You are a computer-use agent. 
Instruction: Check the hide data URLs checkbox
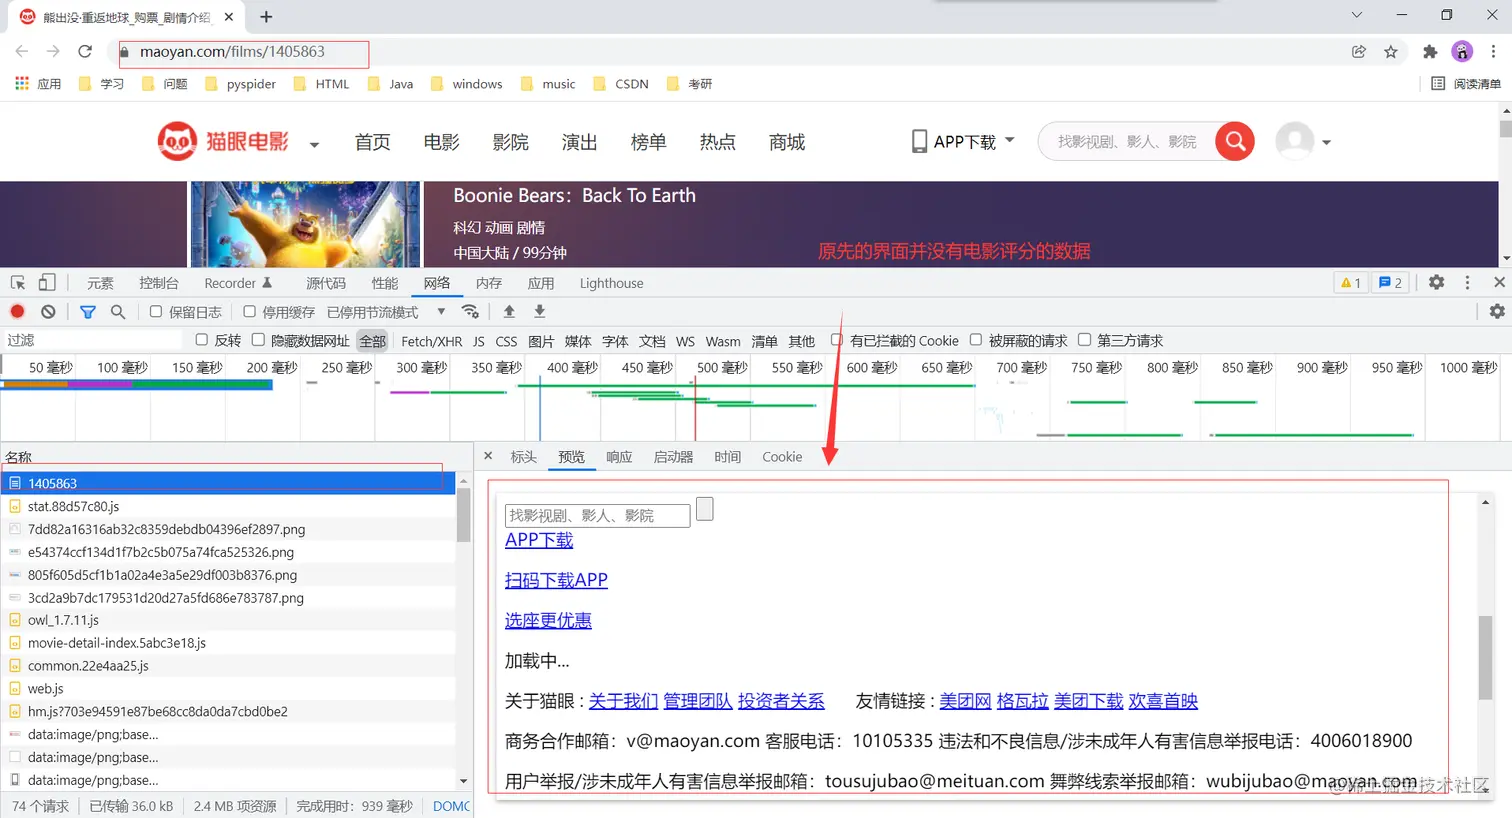(x=258, y=340)
